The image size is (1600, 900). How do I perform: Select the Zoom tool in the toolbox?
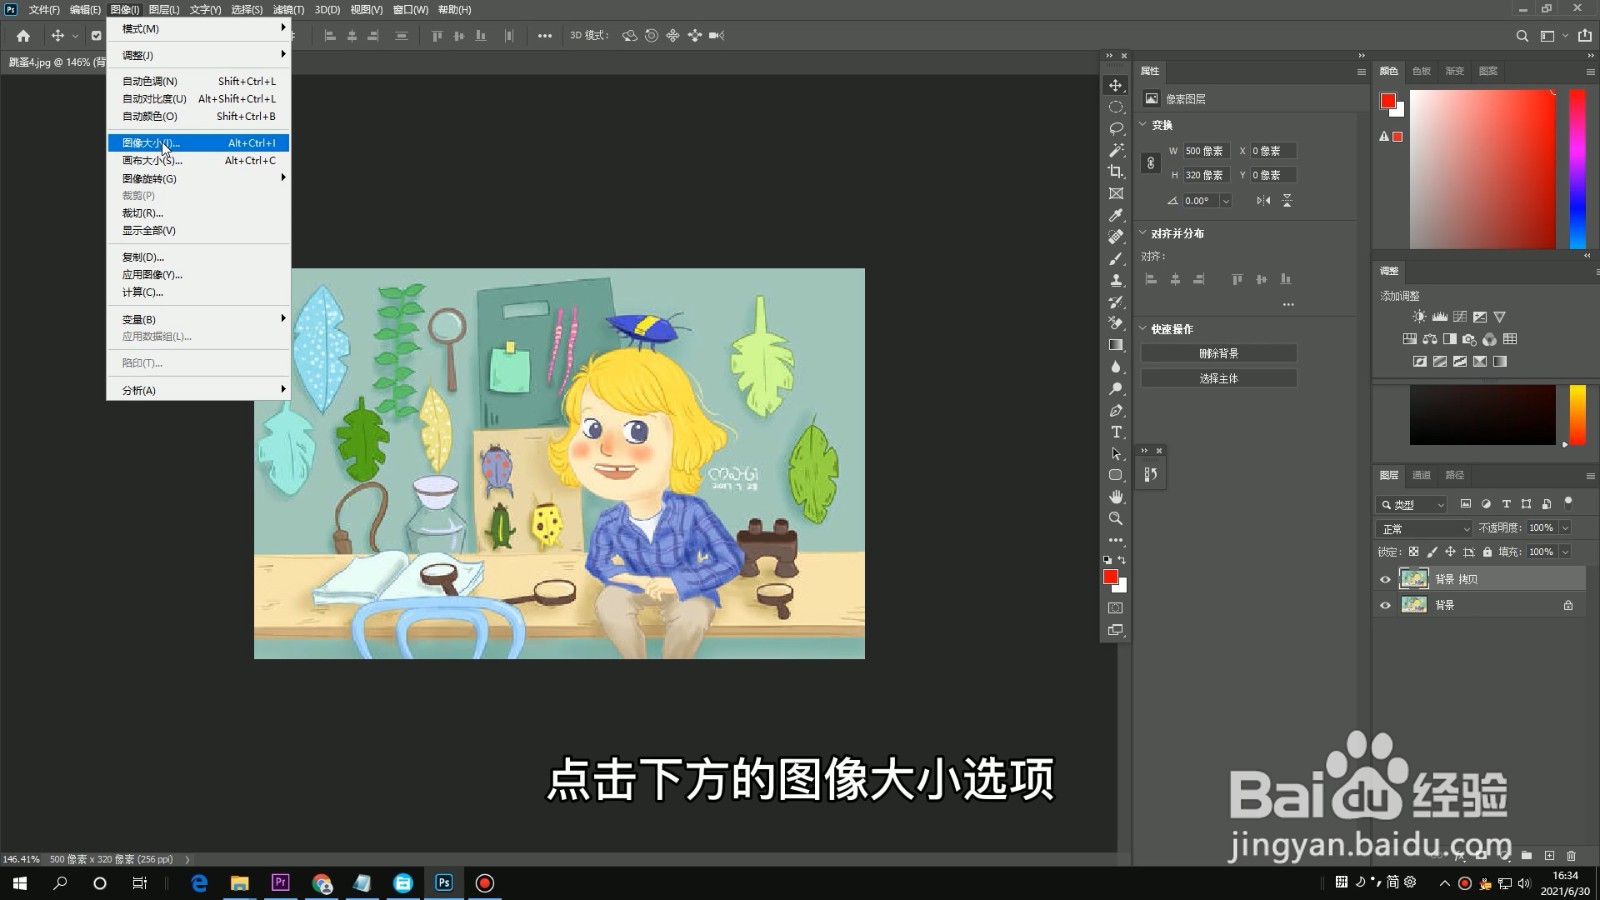click(x=1116, y=519)
